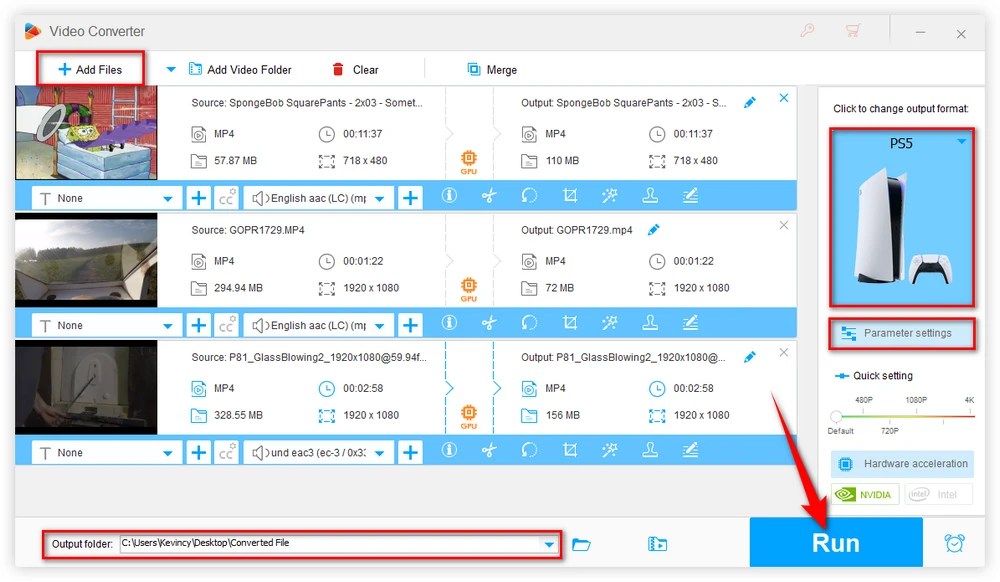The height and width of the screenshot is (582, 1000).
Task: Add a watermark to the GOPR1729 video
Action: [650, 323]
